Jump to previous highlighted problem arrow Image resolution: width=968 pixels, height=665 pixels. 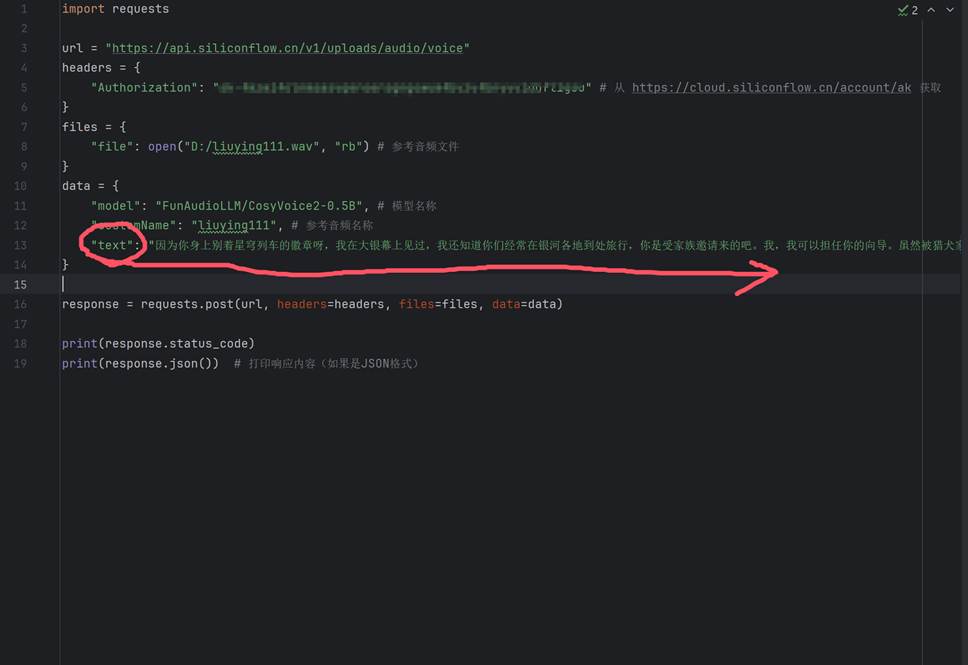pos(931,10)
